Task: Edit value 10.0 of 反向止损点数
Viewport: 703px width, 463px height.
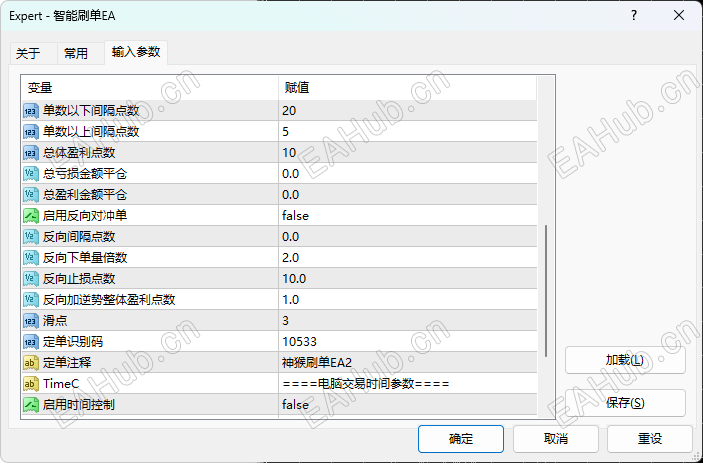Action: coord(408,279)
